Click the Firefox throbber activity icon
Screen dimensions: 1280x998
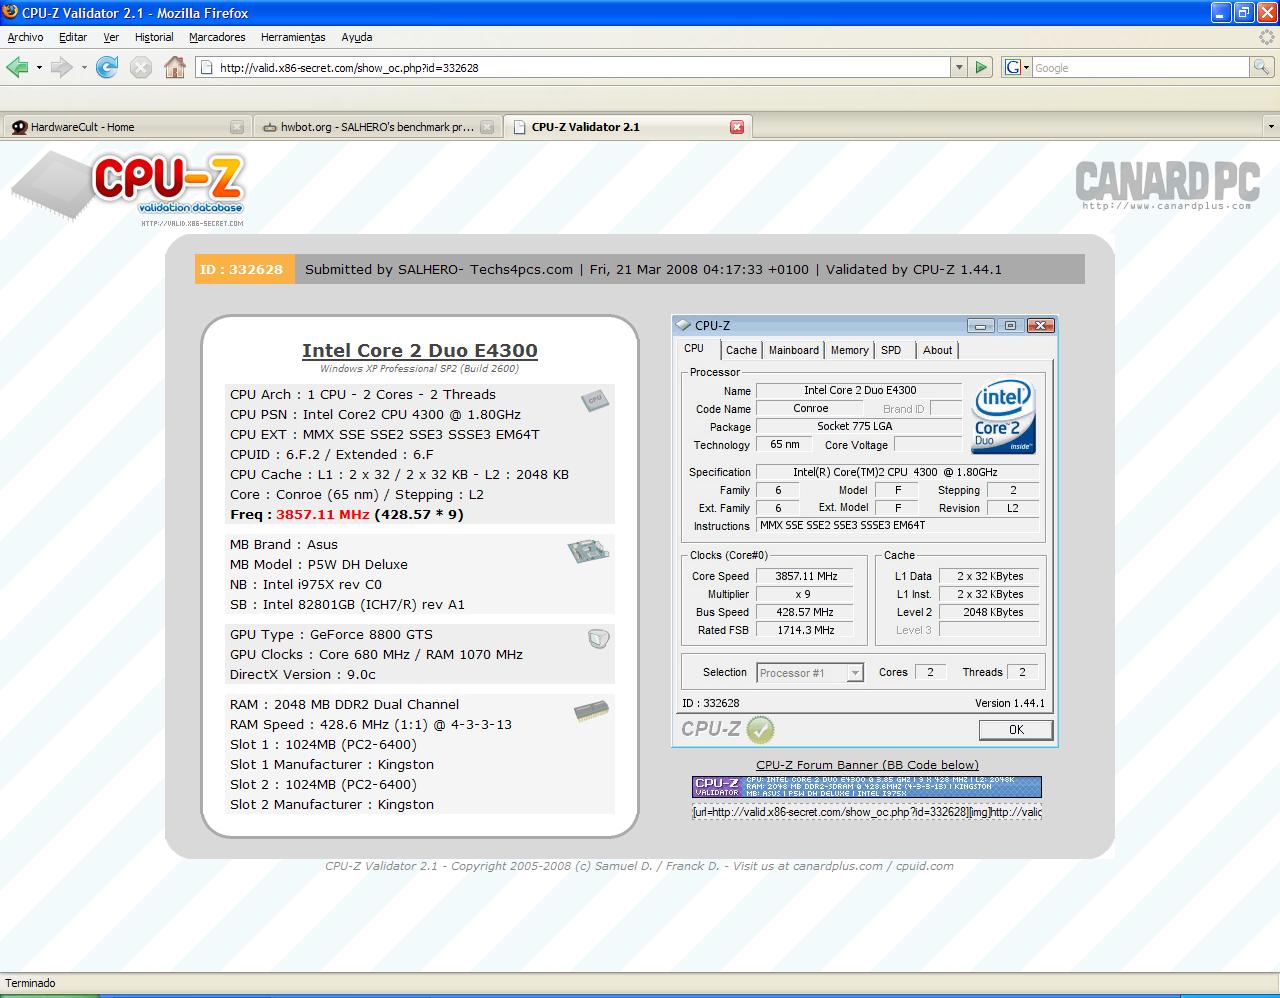(1266, 37)
